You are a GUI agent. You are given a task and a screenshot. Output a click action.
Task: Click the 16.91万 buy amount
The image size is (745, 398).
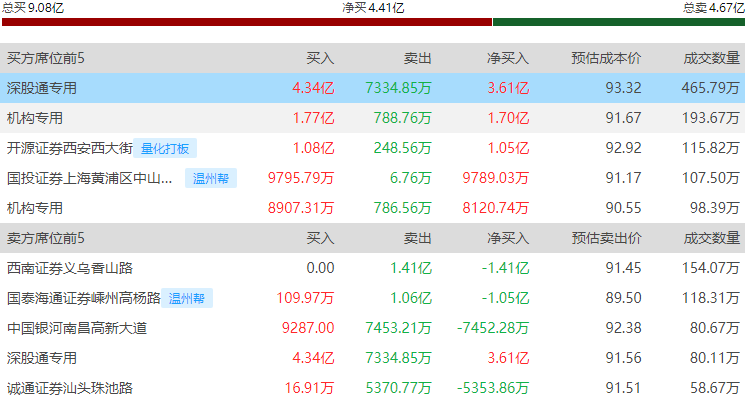coord(309,388)
